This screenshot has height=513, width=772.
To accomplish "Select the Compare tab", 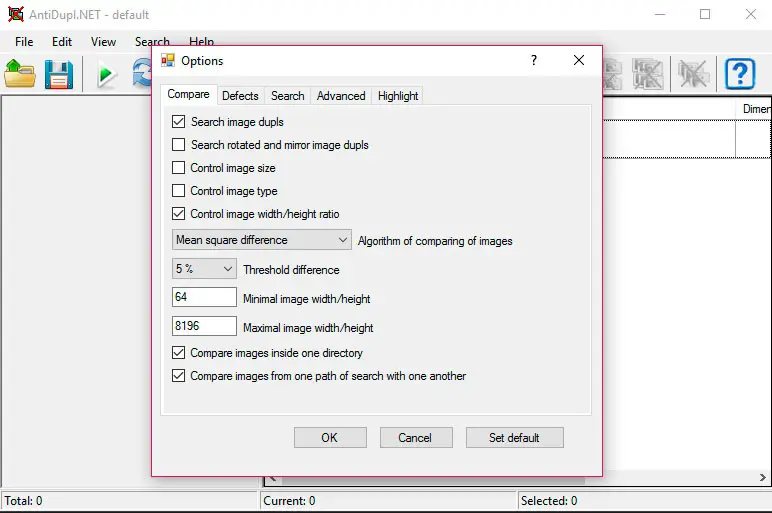I will (x=189, y=94).
